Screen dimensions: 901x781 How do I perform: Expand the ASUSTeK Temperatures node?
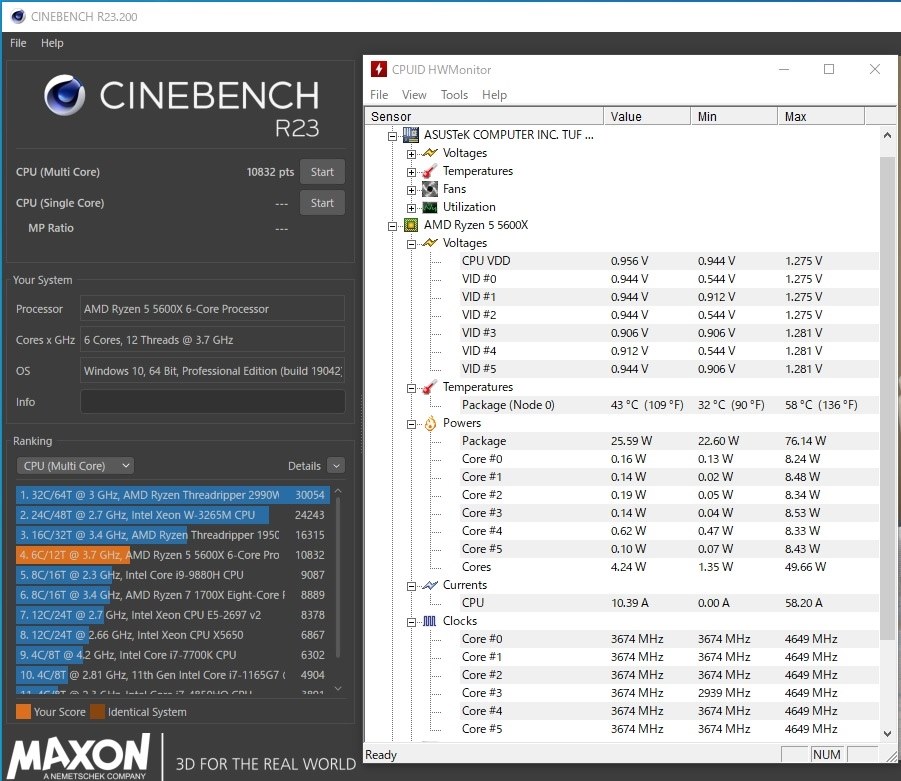pyautogui.click(x=411, y=172)
